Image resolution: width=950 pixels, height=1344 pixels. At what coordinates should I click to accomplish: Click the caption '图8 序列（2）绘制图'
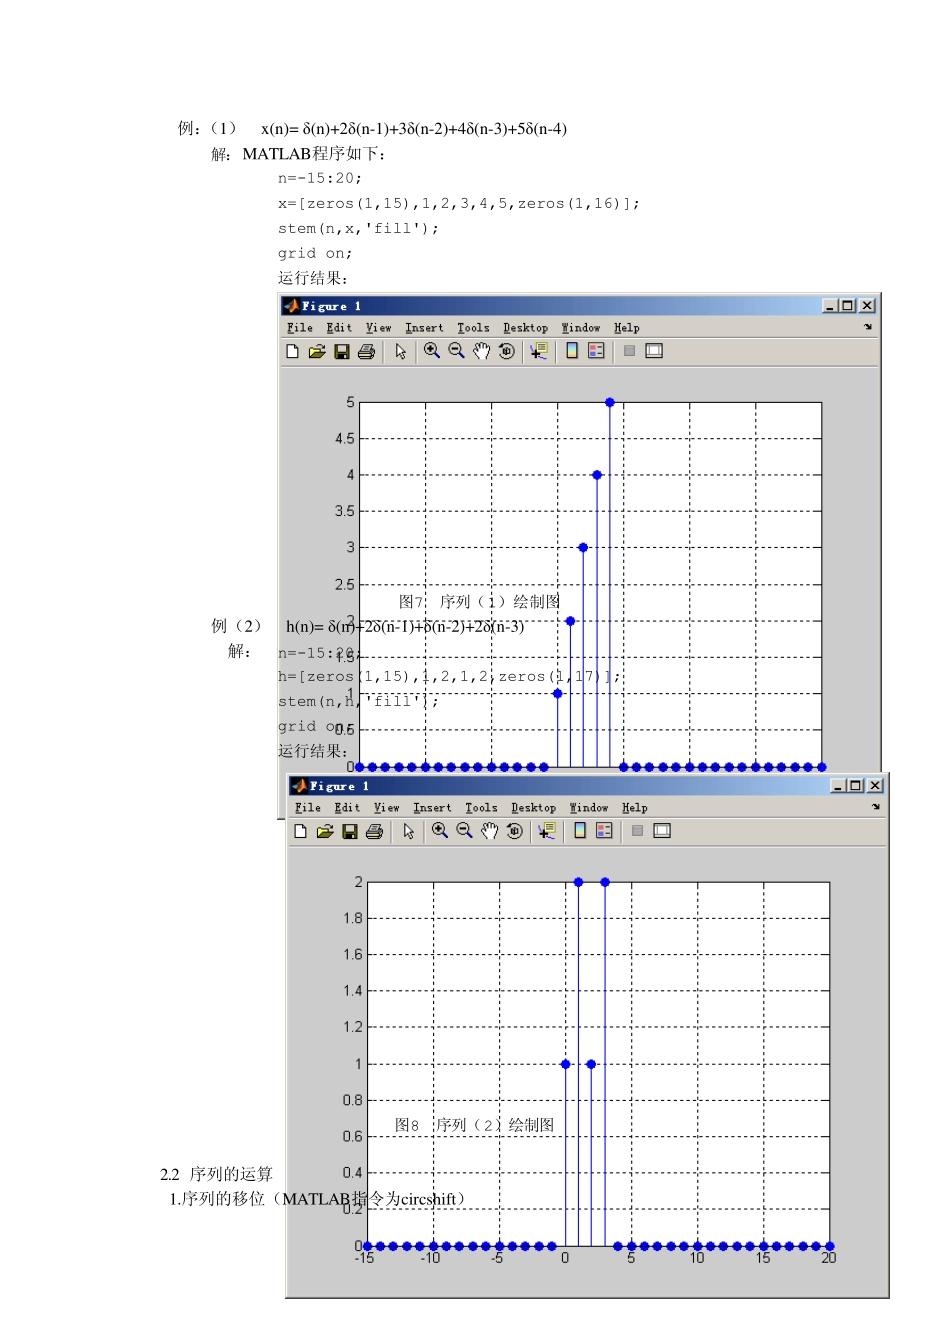pyautogui.click(x=474, y=1125)
